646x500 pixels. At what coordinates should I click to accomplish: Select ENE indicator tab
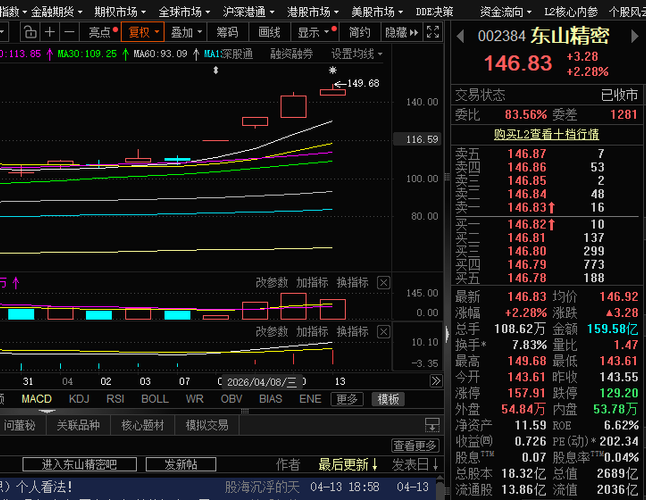pyautogui.click(x=310, y=399)
